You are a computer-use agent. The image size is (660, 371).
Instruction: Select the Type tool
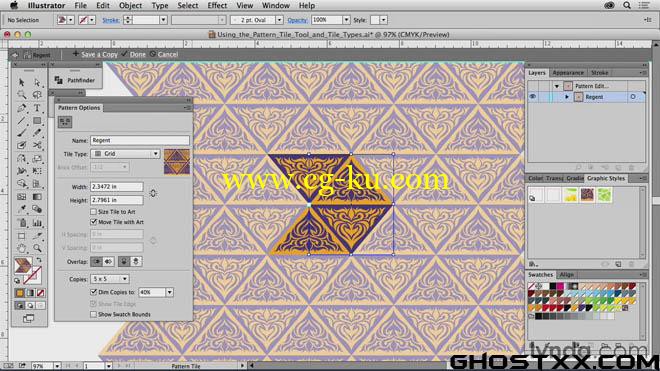[37, 108]
